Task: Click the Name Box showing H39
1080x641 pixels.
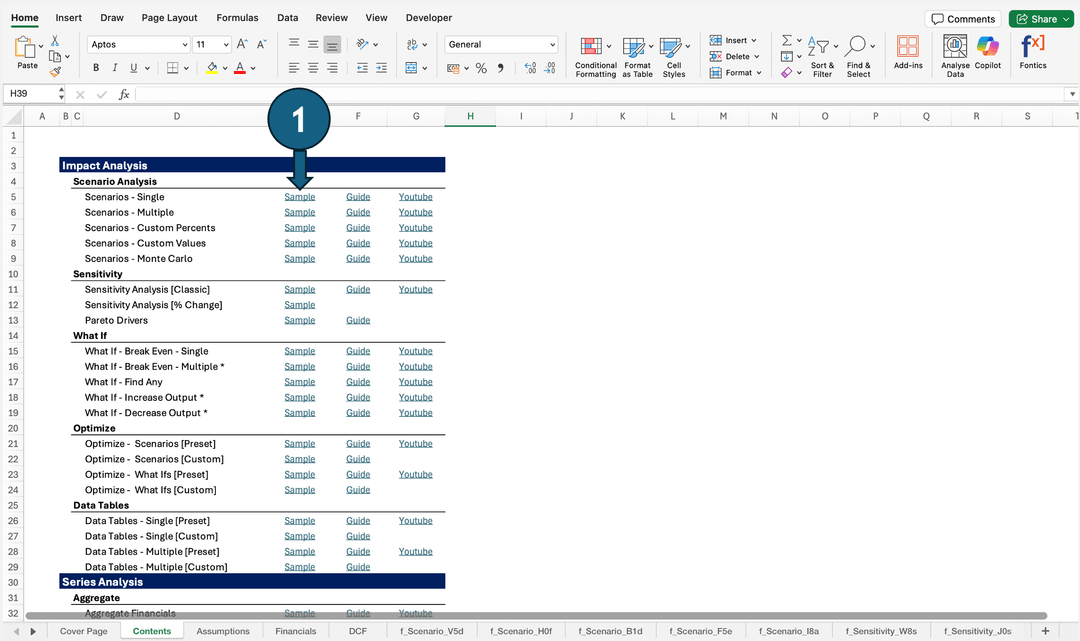Action: pyautogui.click(x=30, y=94)
